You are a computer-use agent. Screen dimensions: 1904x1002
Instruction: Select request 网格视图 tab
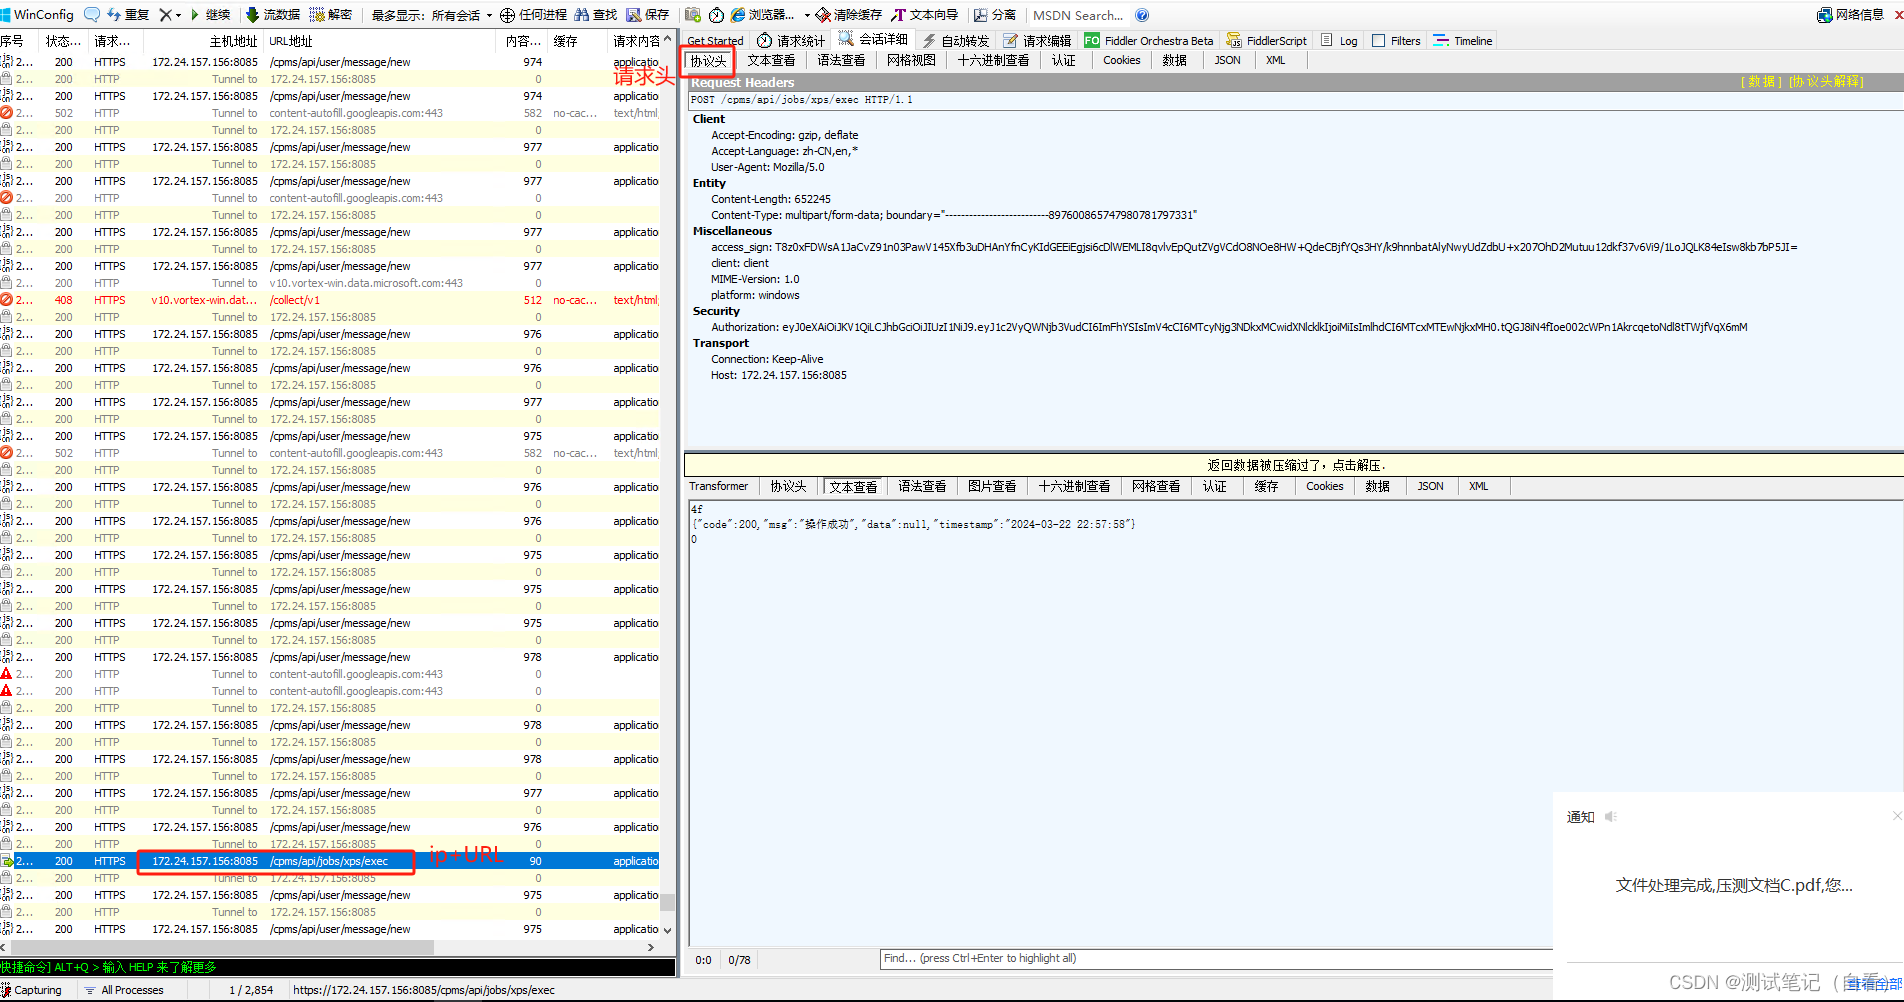click(911, 60)
